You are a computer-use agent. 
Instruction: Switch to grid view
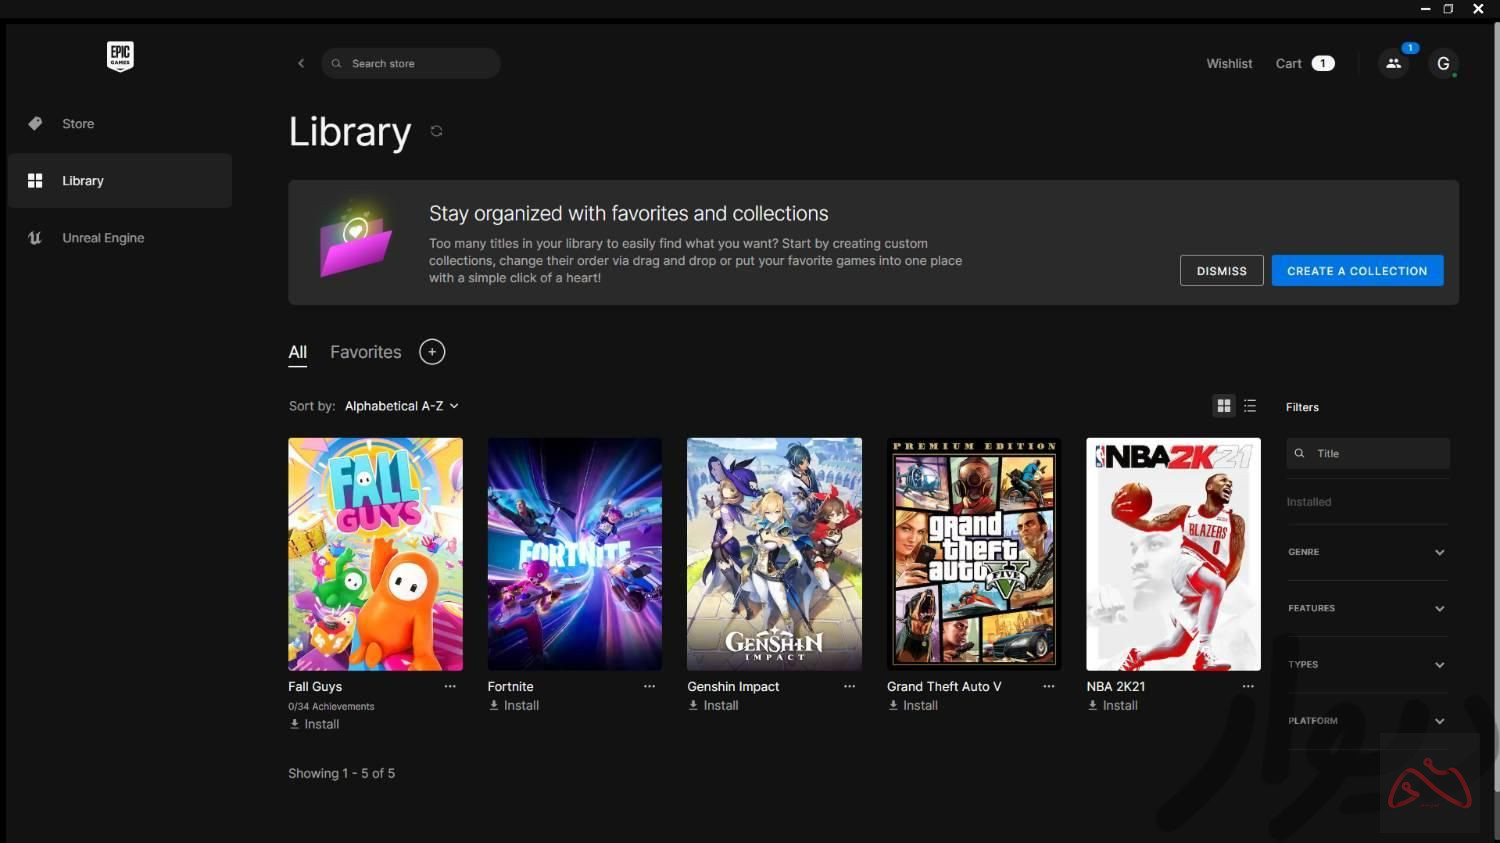click(x=1223, y=406)
